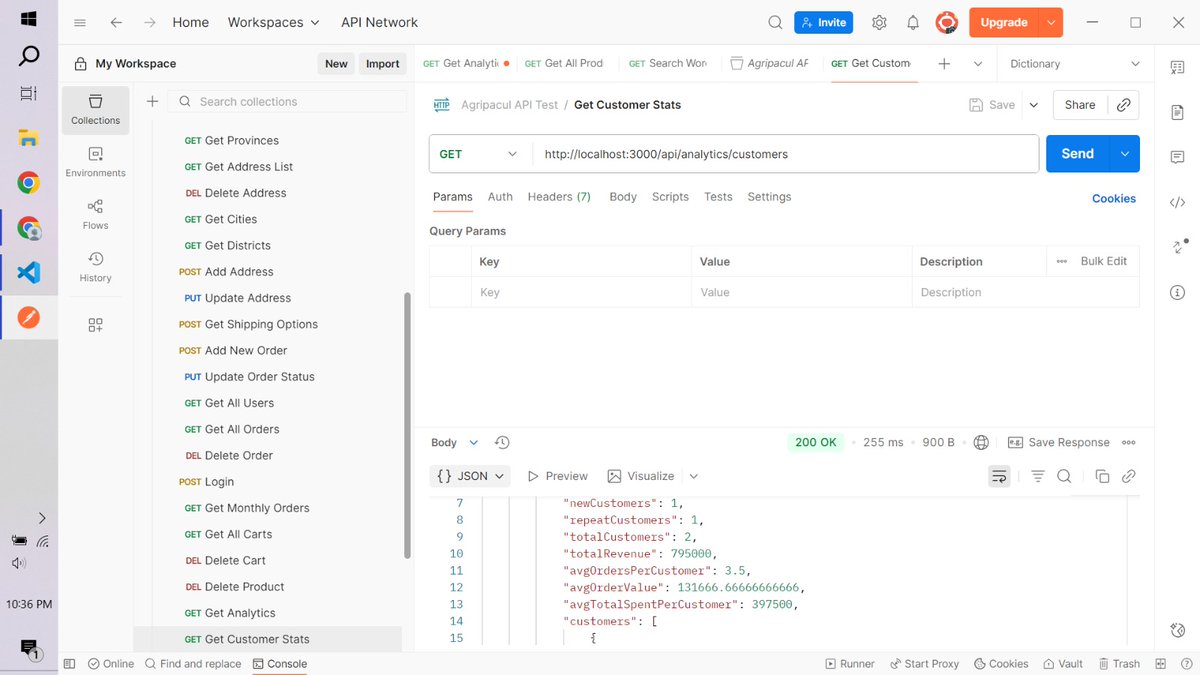
Task: Open the GET method dropdown
Action: (x=477, y=154)
